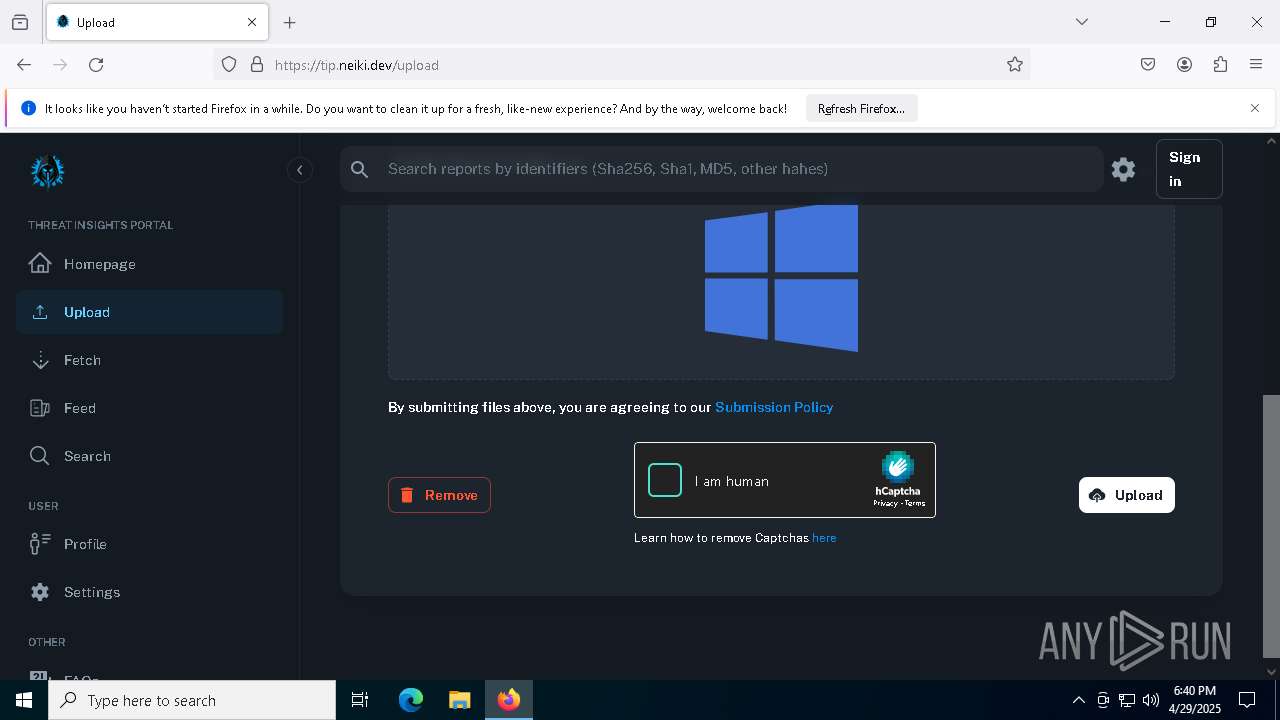Screen dimensions: 1280x720
Task: Open the Submission Policy link
Action: [774, 407]
